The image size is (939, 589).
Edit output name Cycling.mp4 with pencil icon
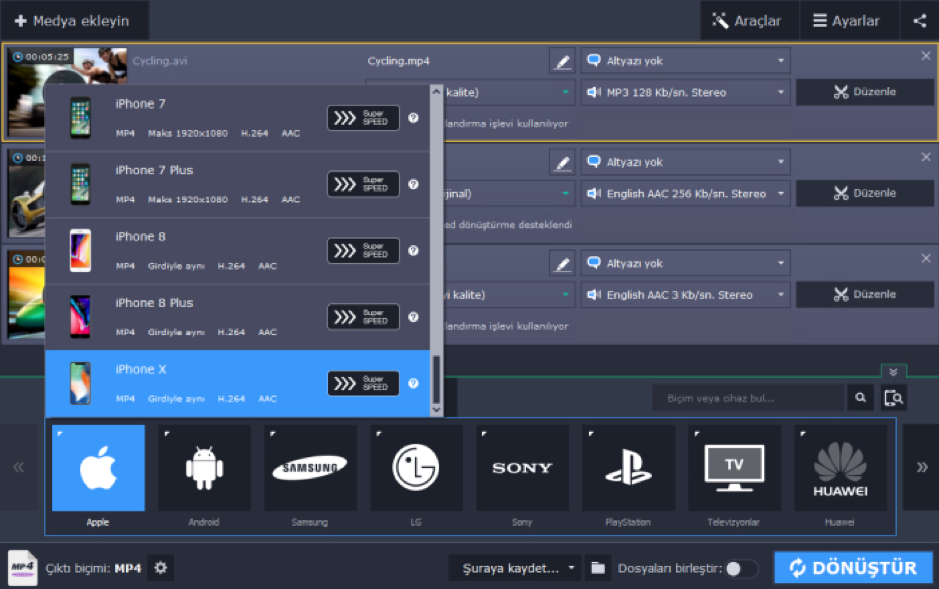click(x=562, y=61)
